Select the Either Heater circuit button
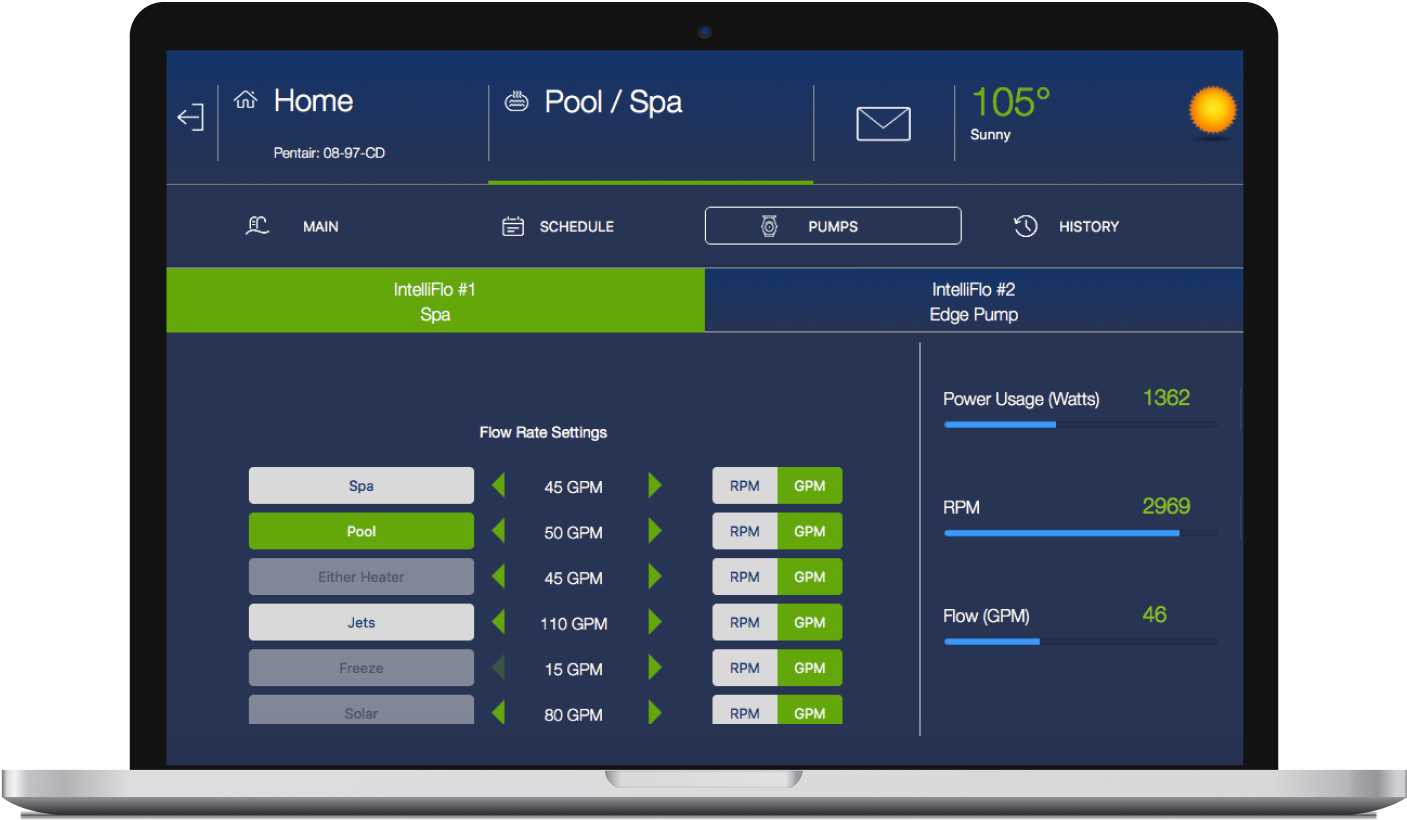Screen dimensions: 1407x820 [361, 577]
